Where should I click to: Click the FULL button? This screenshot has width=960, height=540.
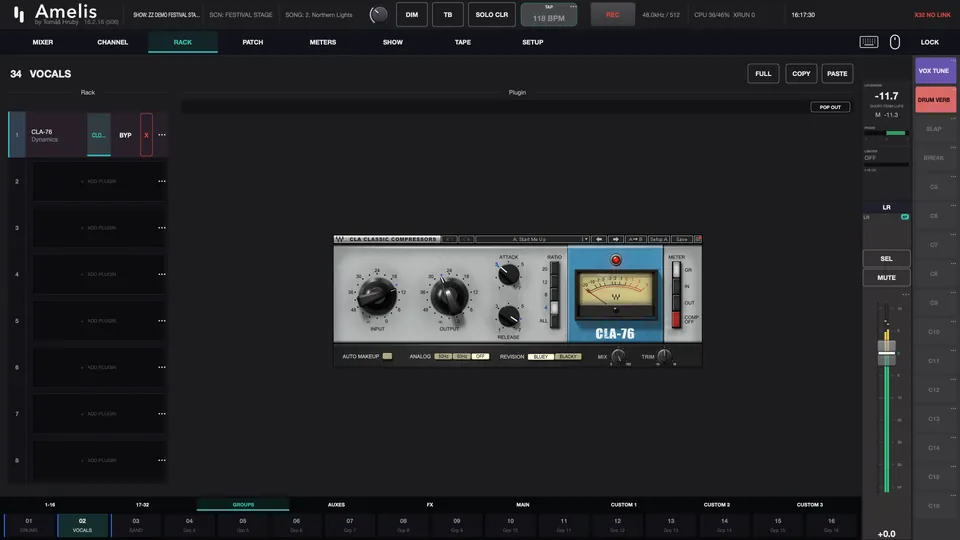tap(763, 73)
